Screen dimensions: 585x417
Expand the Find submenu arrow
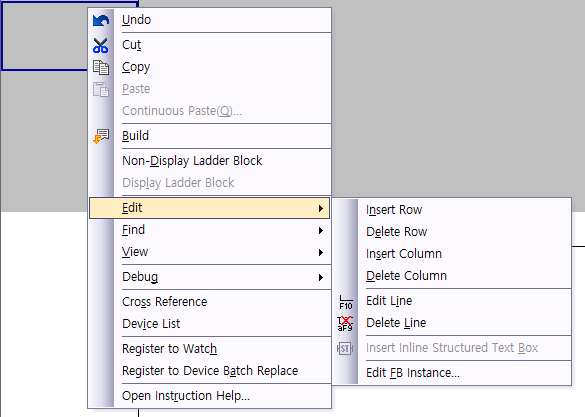[320, 231]
